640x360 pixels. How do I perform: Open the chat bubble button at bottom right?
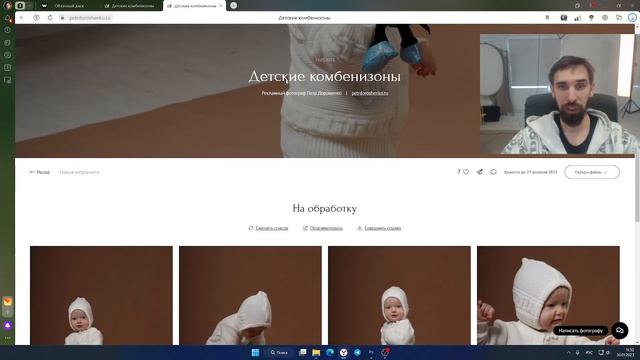coord(620,330)
